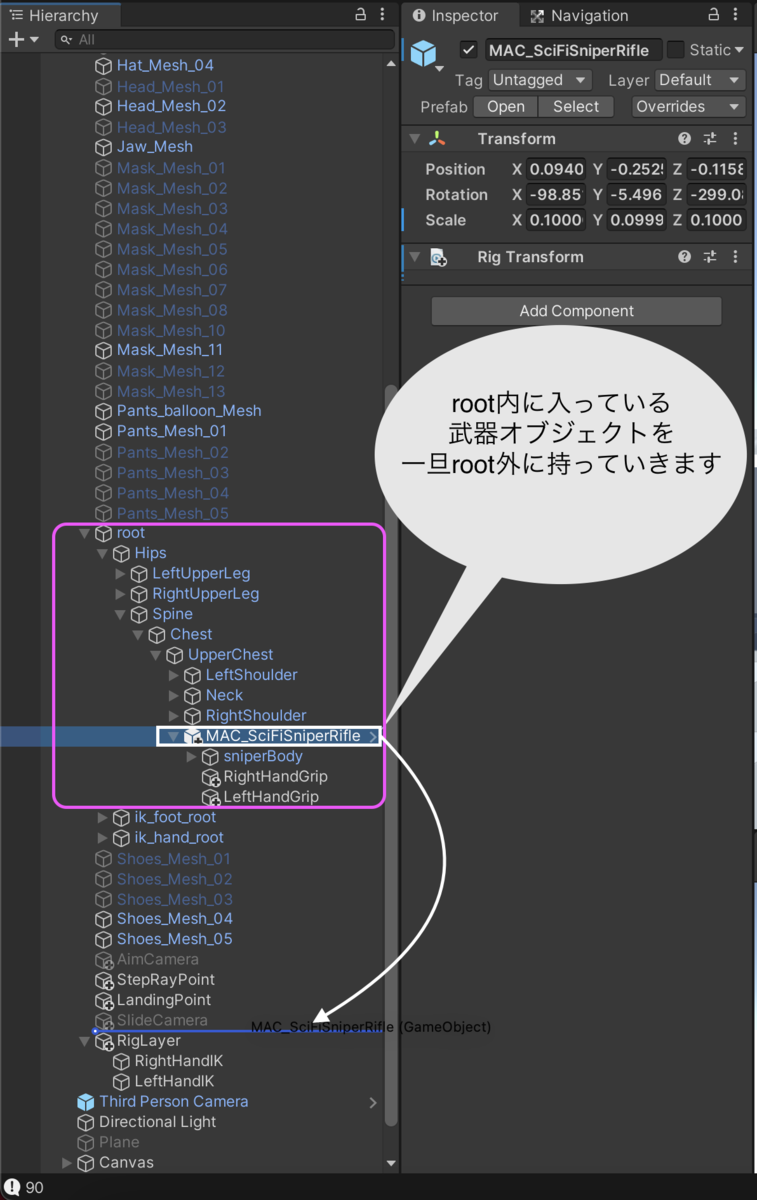Viewport: 757px width, 1200px height.
Task: Open the Layer dropdown showing Default
Action: 700,80
